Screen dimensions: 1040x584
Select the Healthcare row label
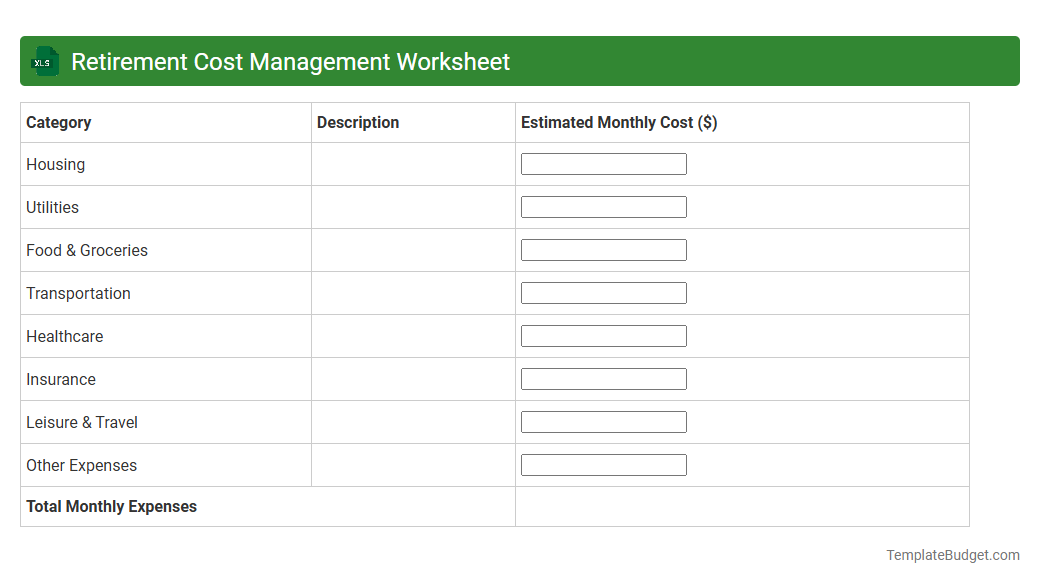(64, 336)
